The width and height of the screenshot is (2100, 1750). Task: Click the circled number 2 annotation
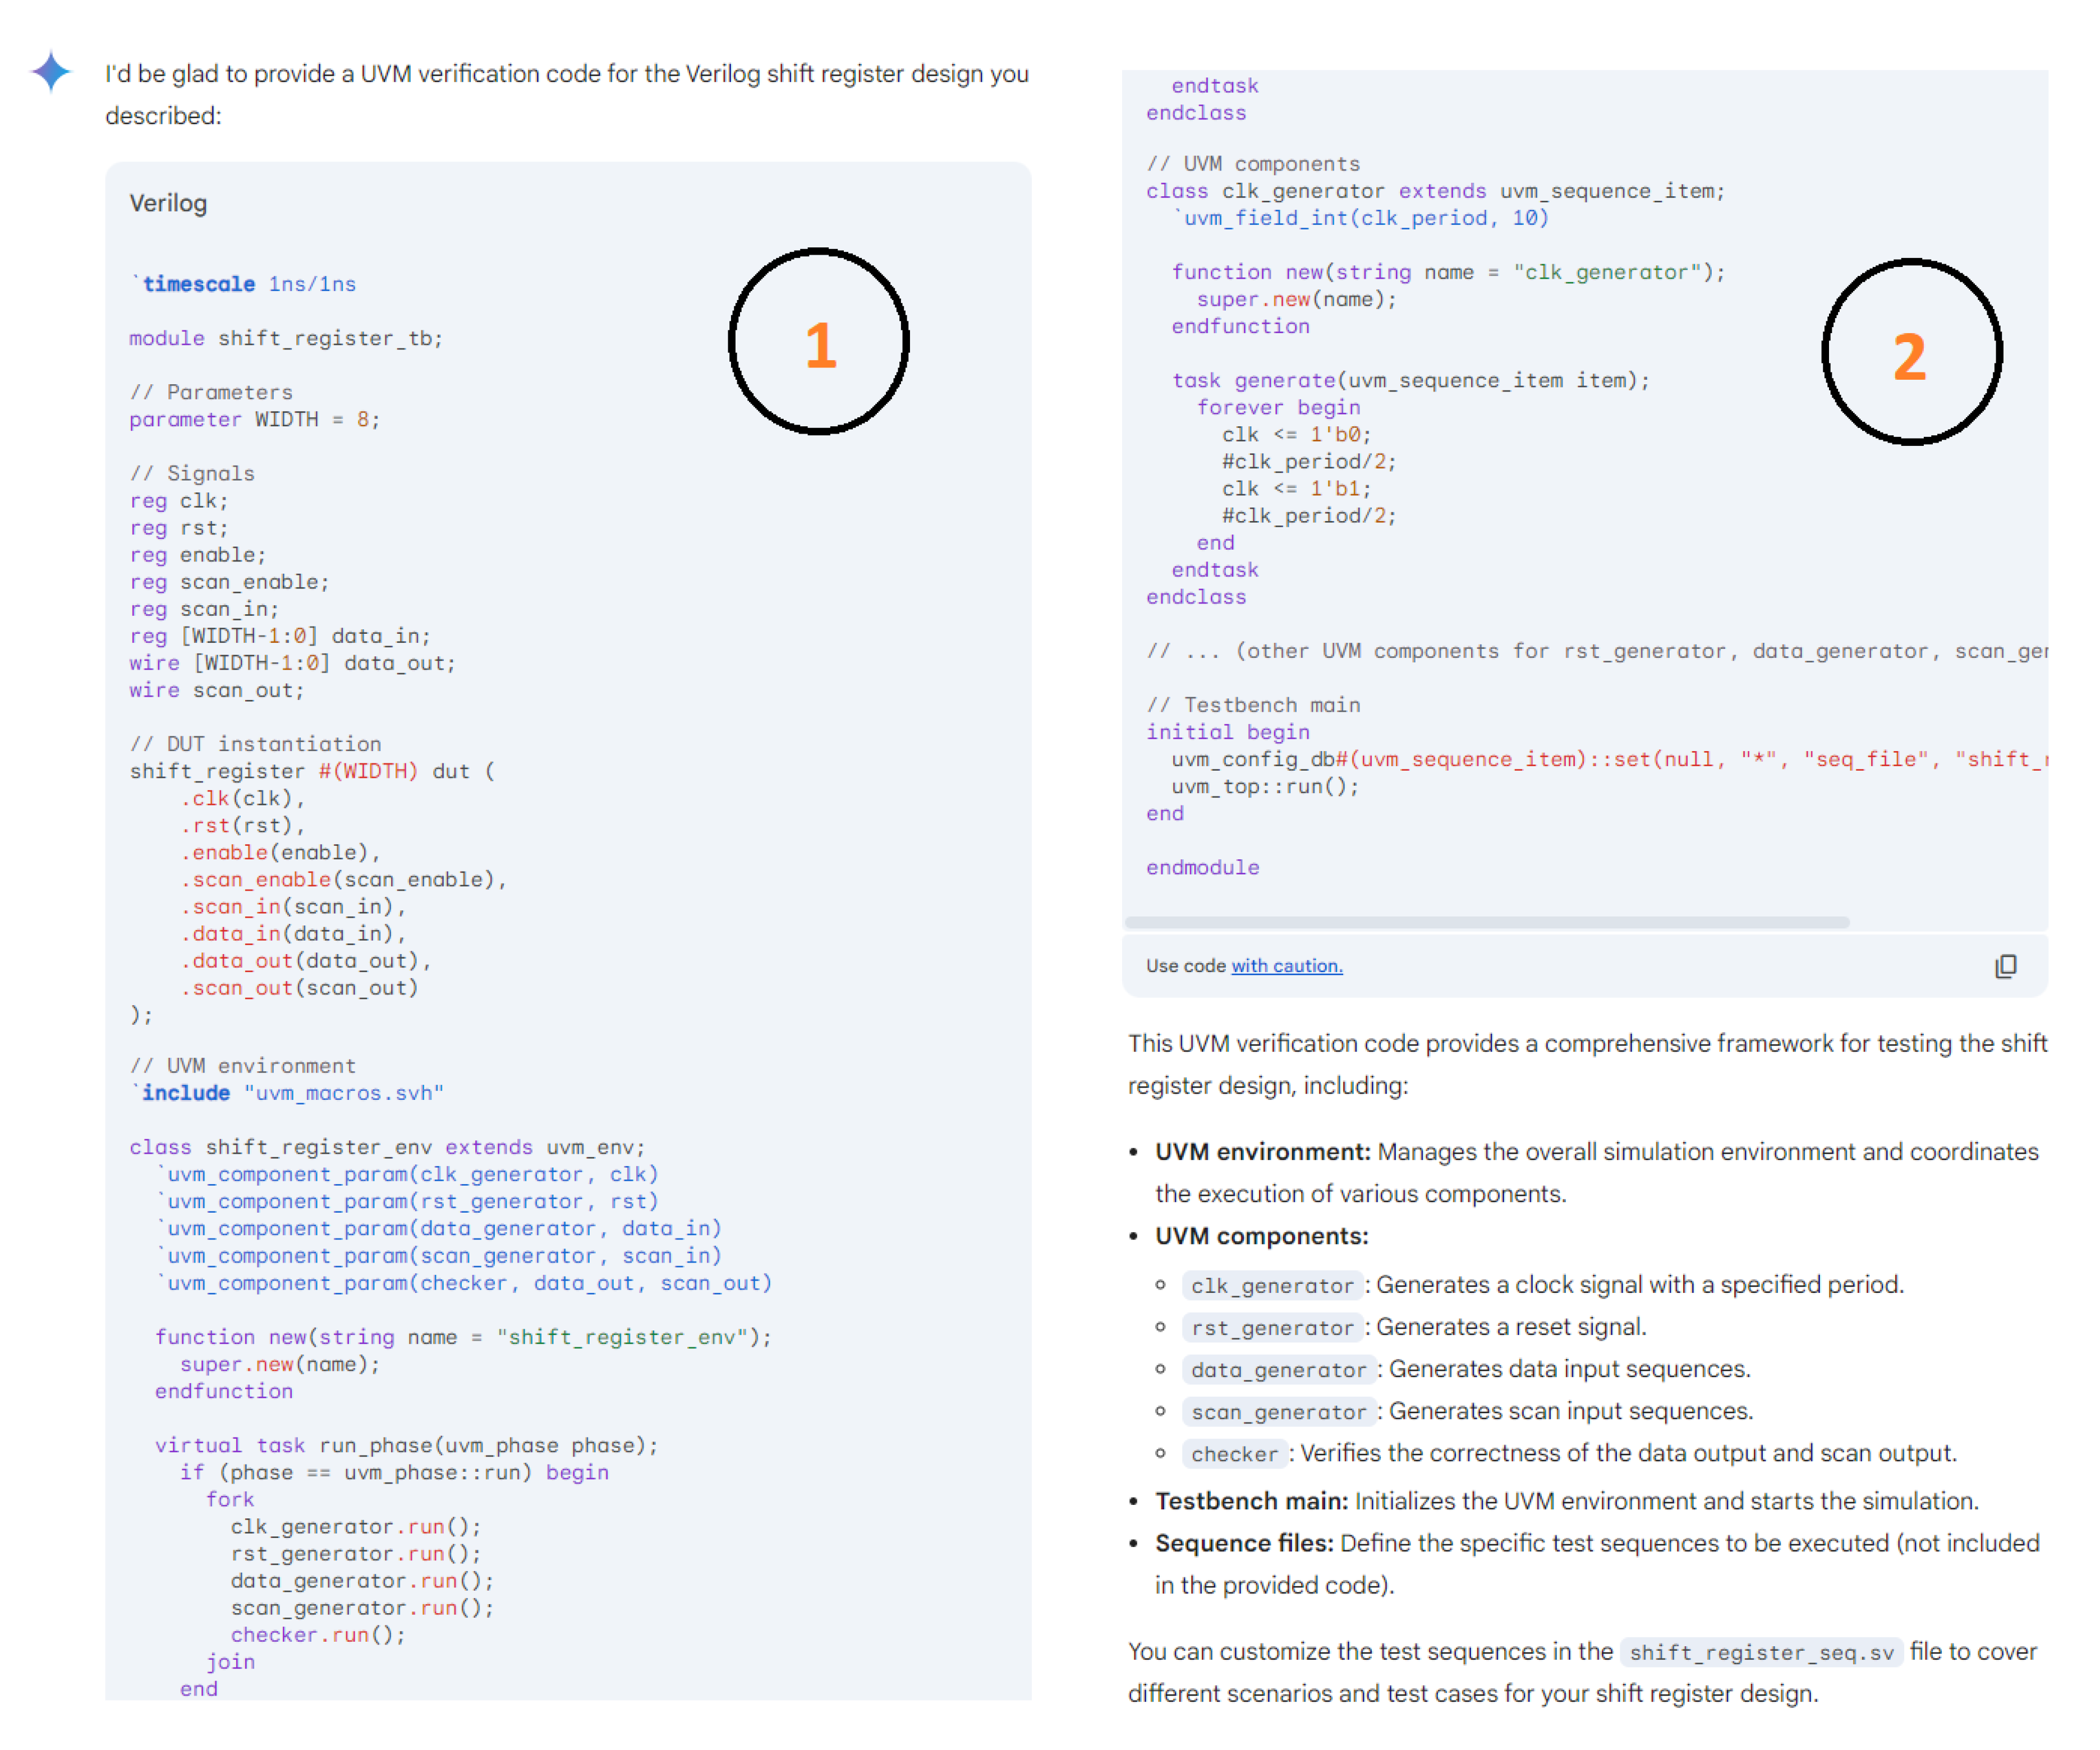tap(1911, 352)
